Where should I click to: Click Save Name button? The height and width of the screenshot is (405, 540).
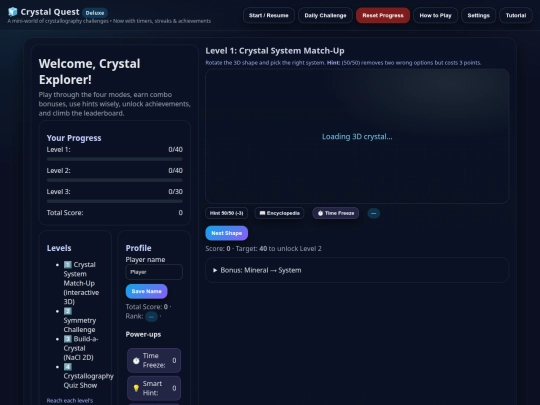tap(146, 291)
